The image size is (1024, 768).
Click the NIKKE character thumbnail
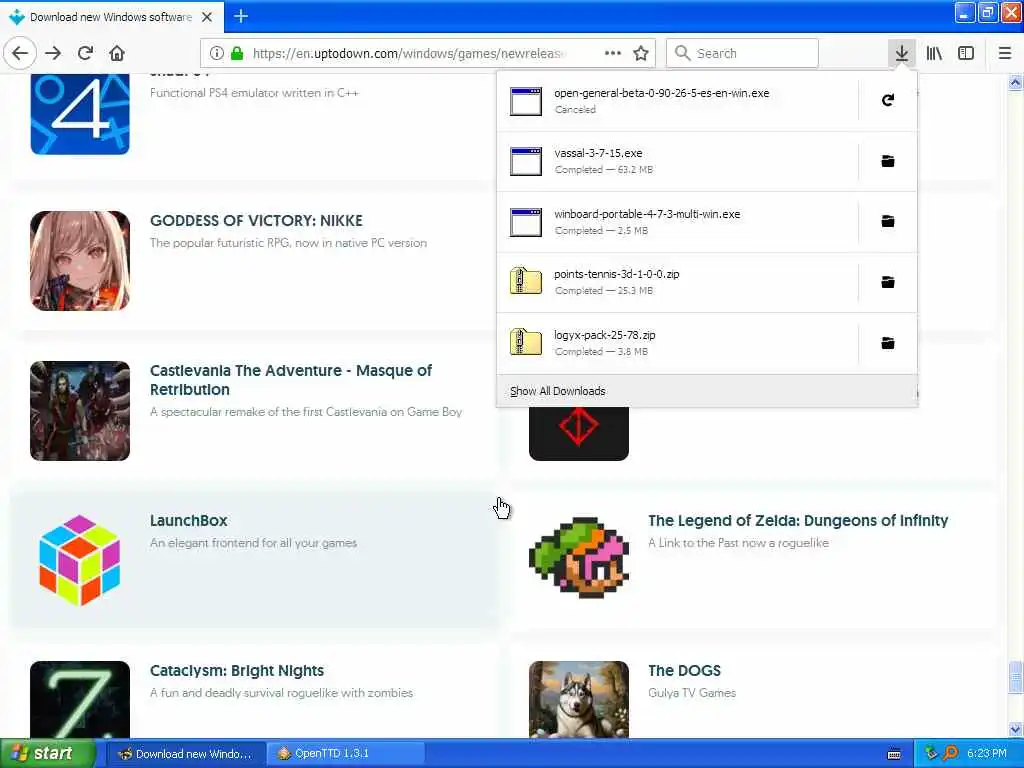click(80, 261)
